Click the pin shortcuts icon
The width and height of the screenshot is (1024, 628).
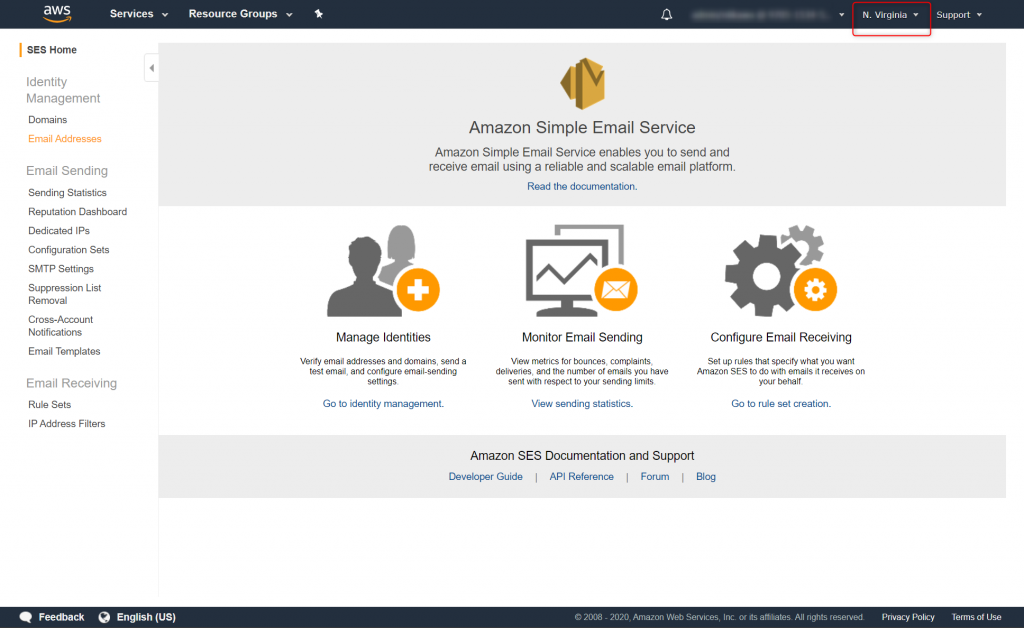coord(319,14)
